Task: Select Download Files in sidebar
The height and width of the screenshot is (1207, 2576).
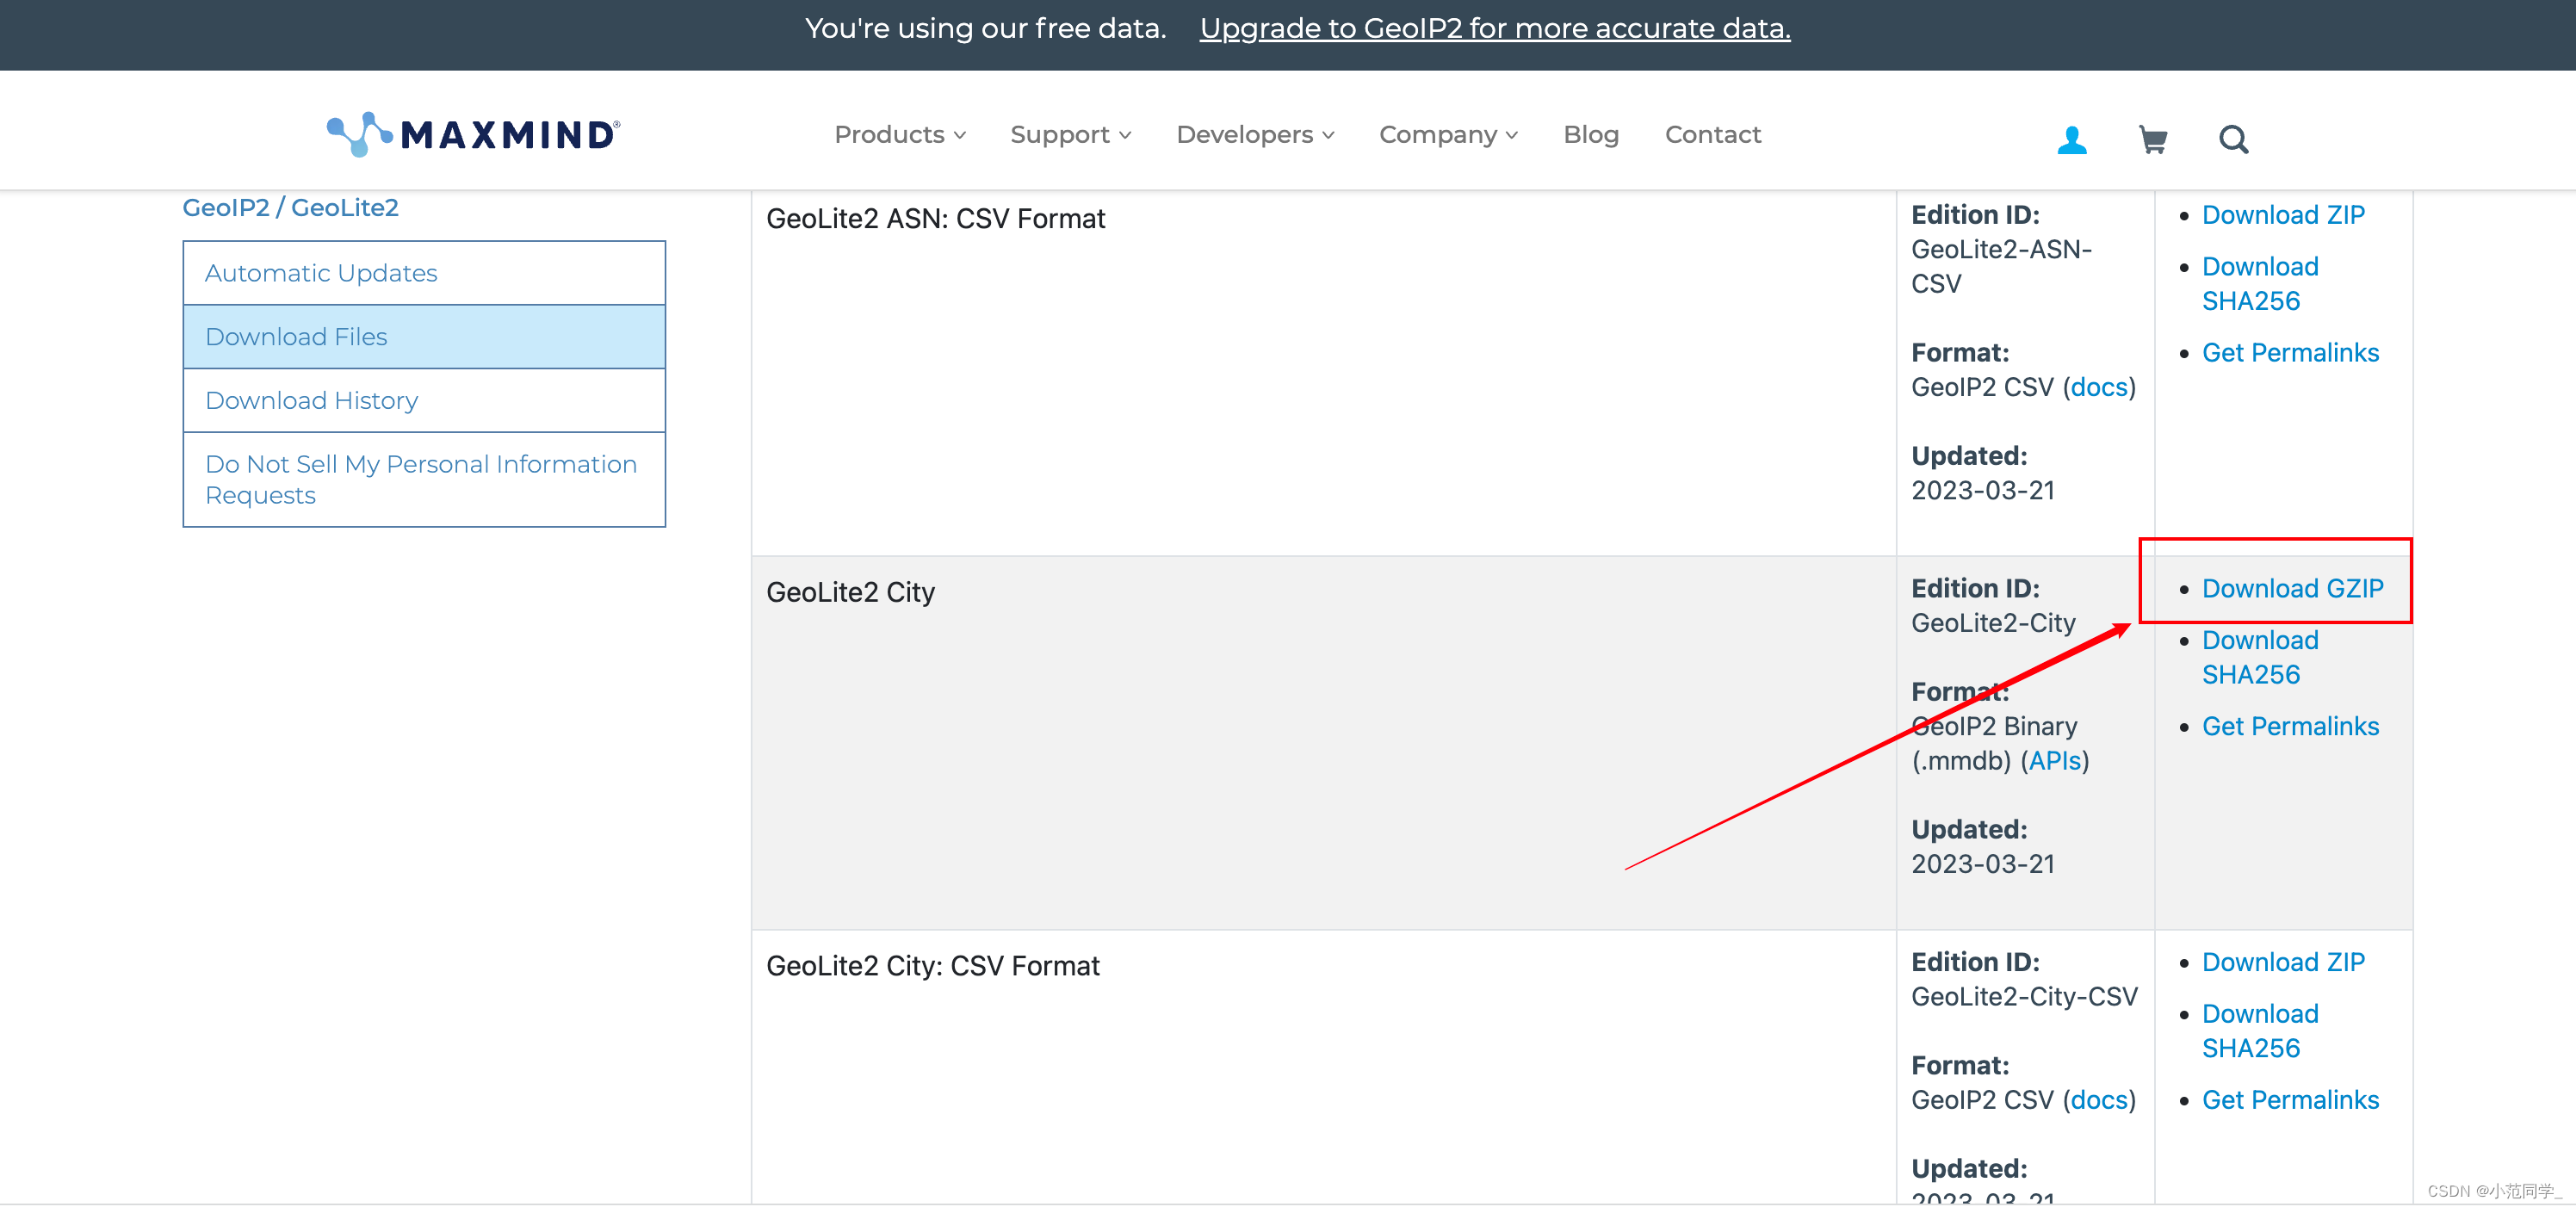Action: 296,337
